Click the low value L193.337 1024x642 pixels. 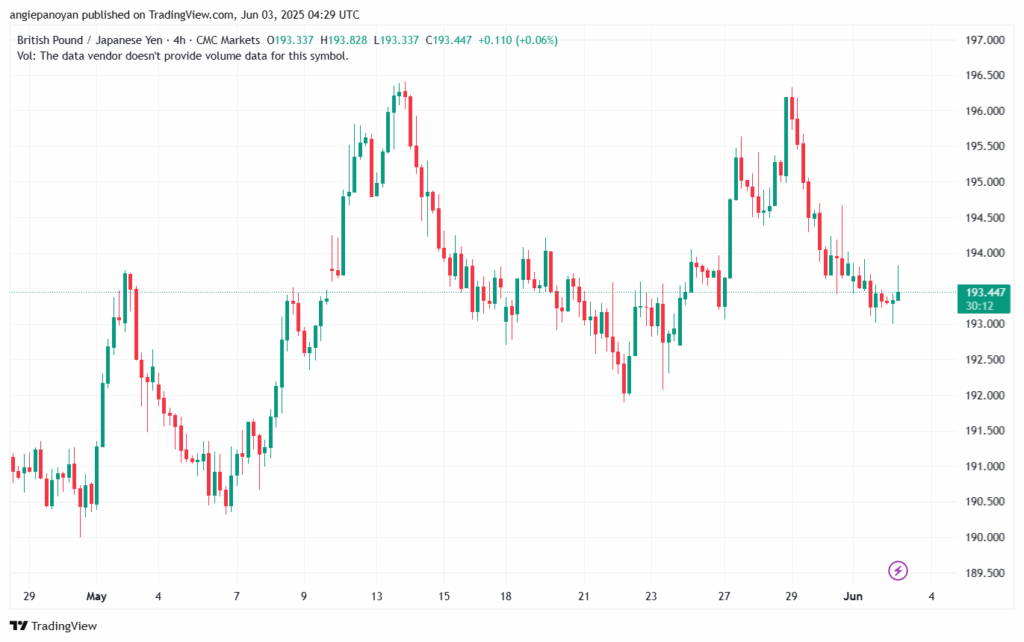tap(396, 40)
